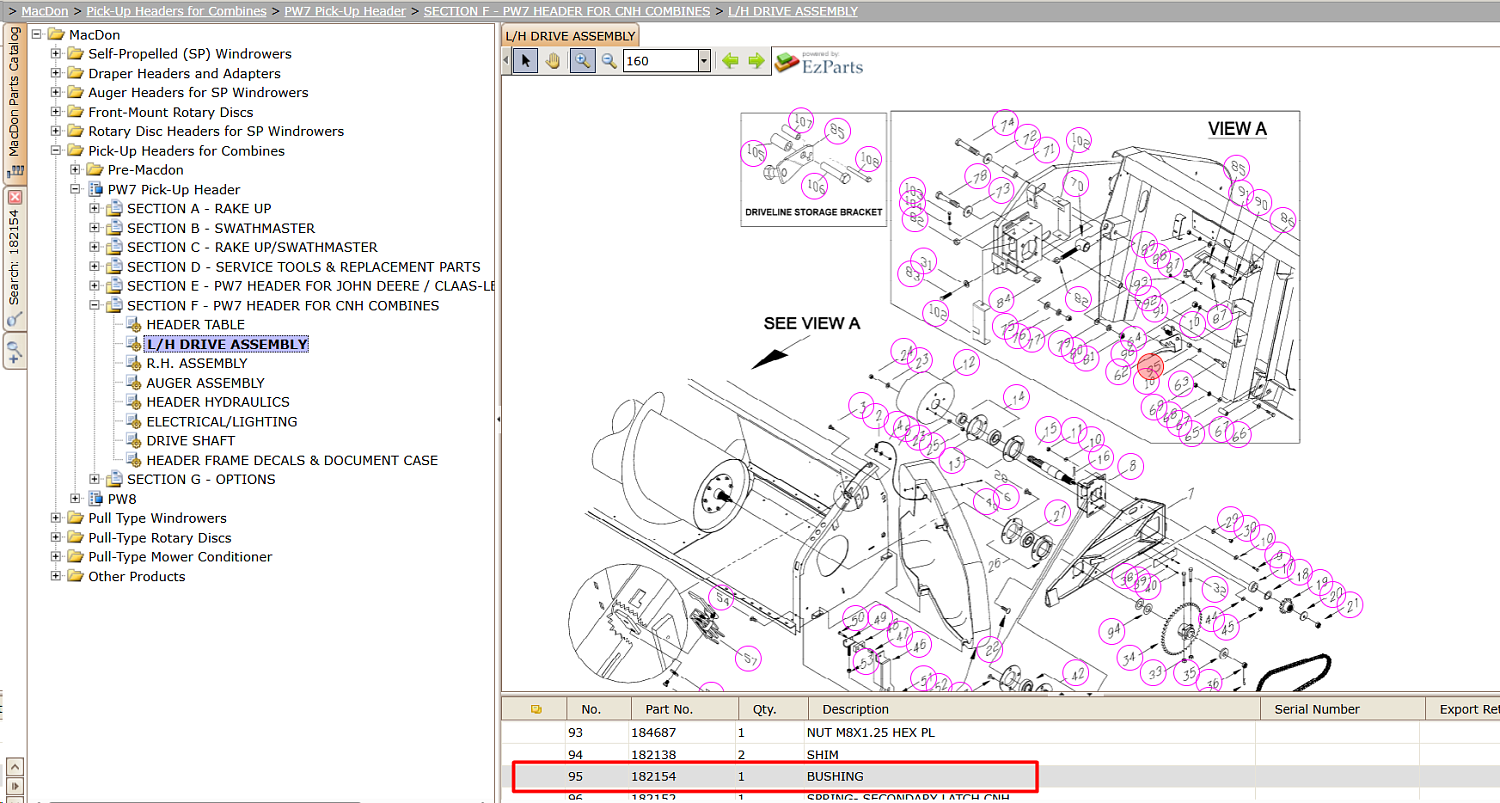Image resolution: width=1500 pixels, height=803 pixels.
Task: Switch to Search: 182154 side tab
Action: tap(14, 258)
